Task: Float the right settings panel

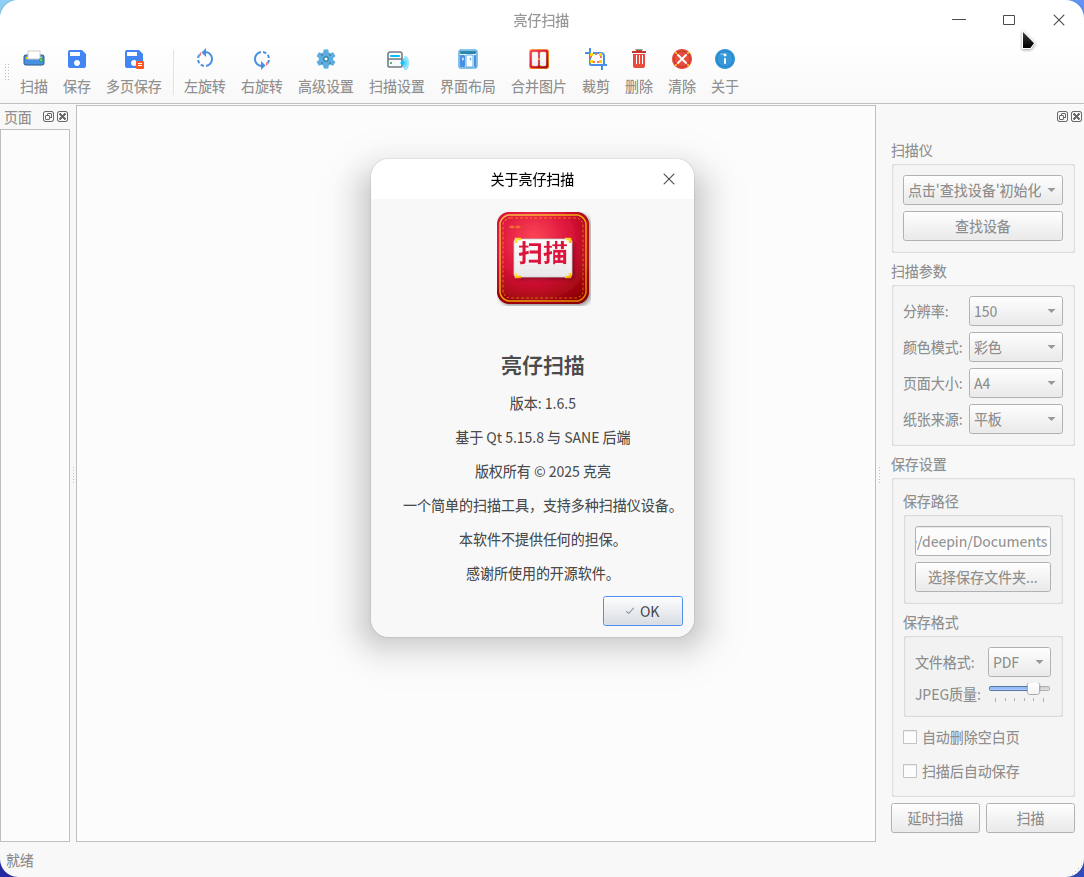Action: (x=1063, y=117)
